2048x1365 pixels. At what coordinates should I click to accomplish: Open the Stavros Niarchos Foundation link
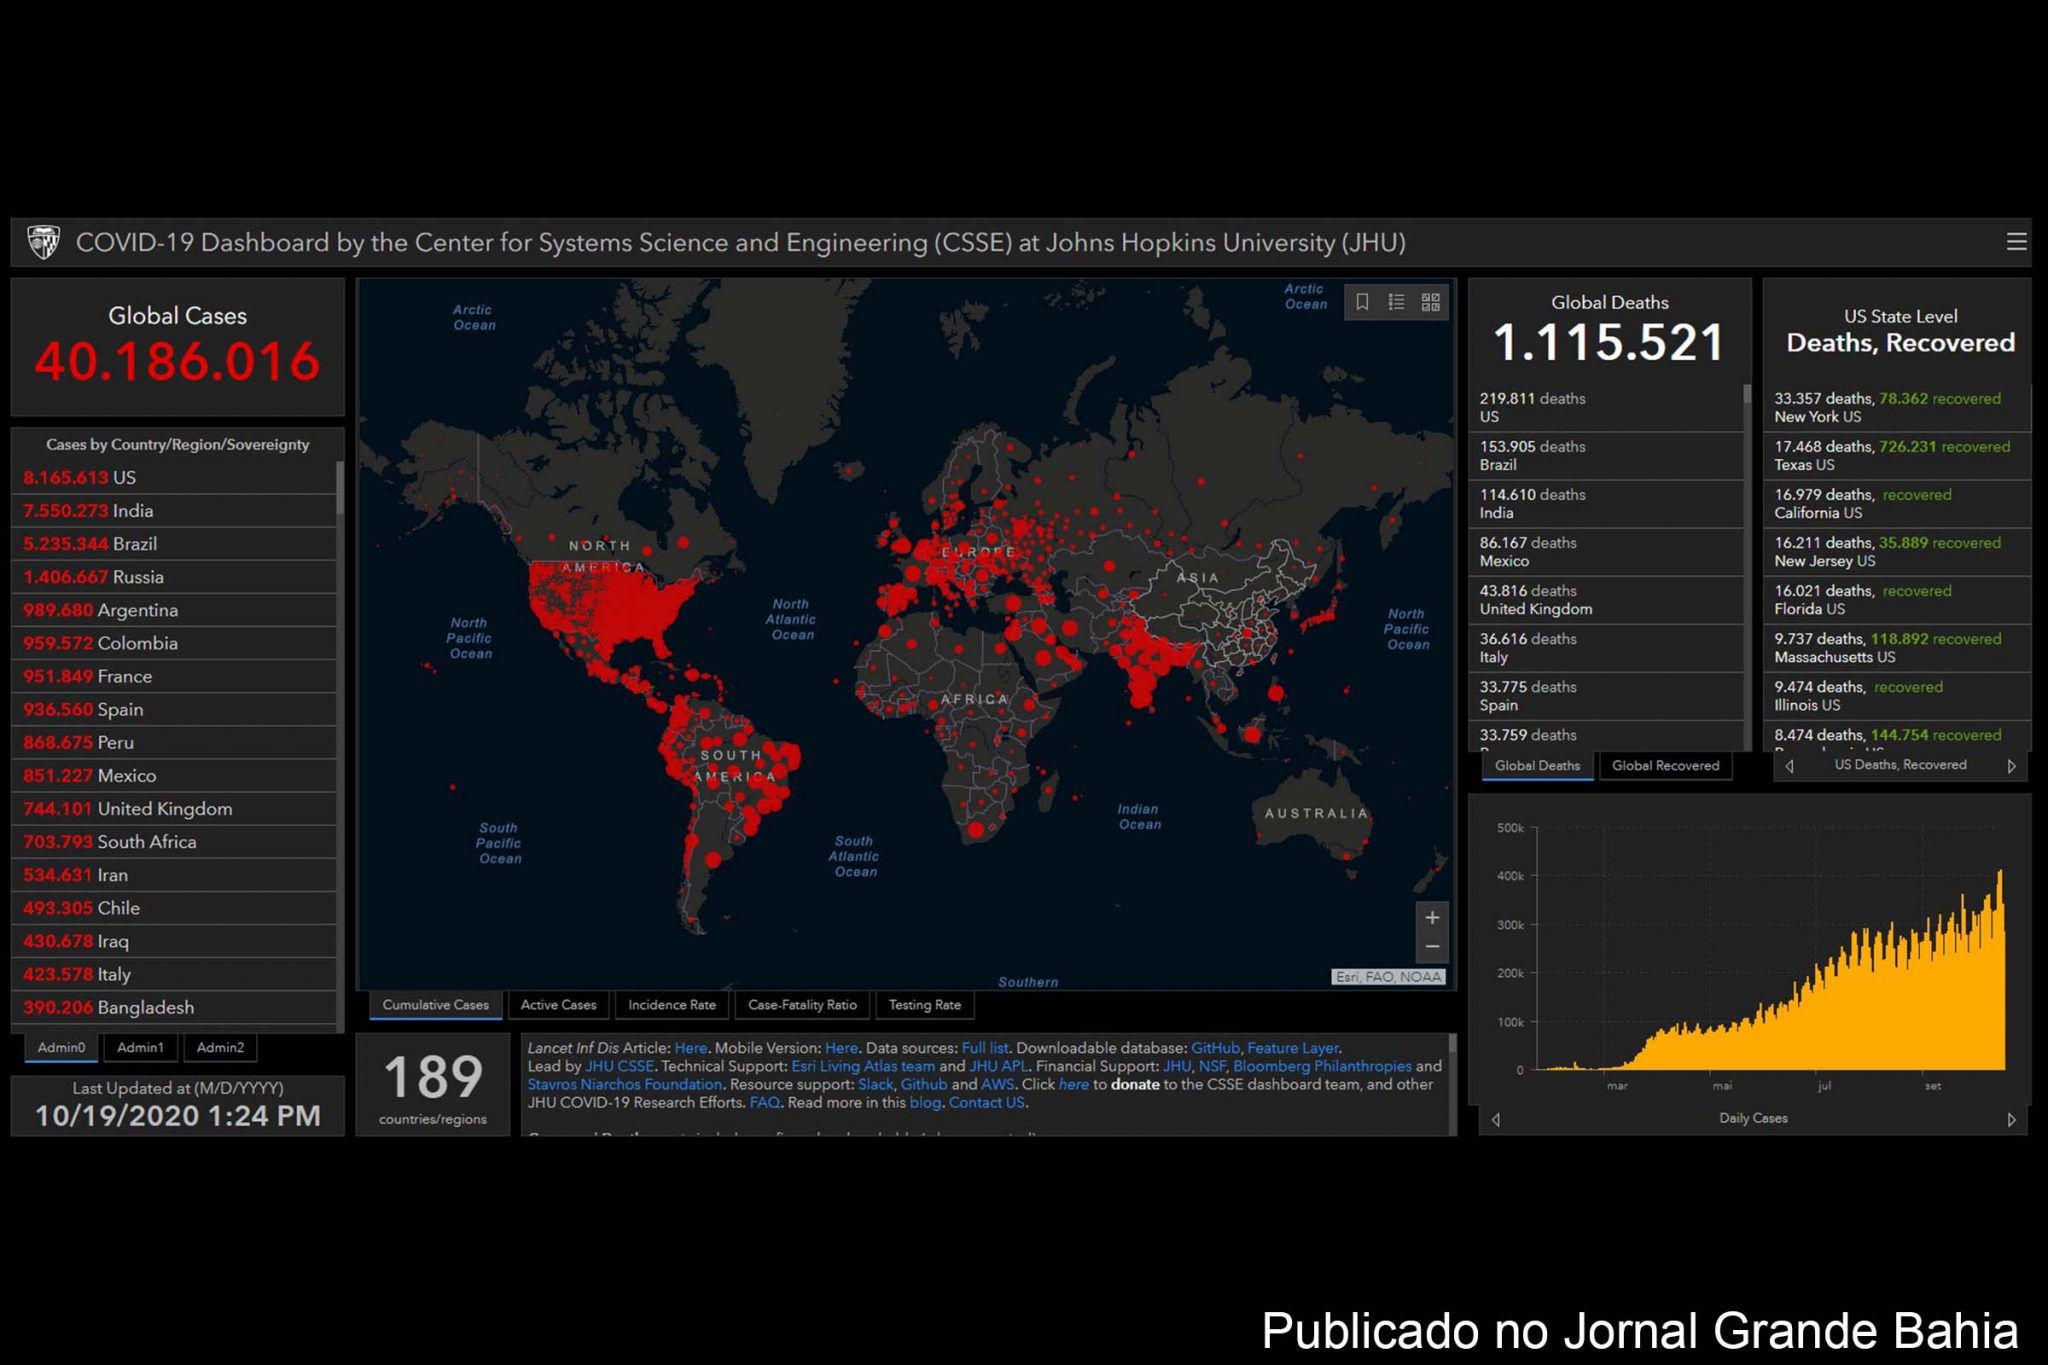(625, 1084)
